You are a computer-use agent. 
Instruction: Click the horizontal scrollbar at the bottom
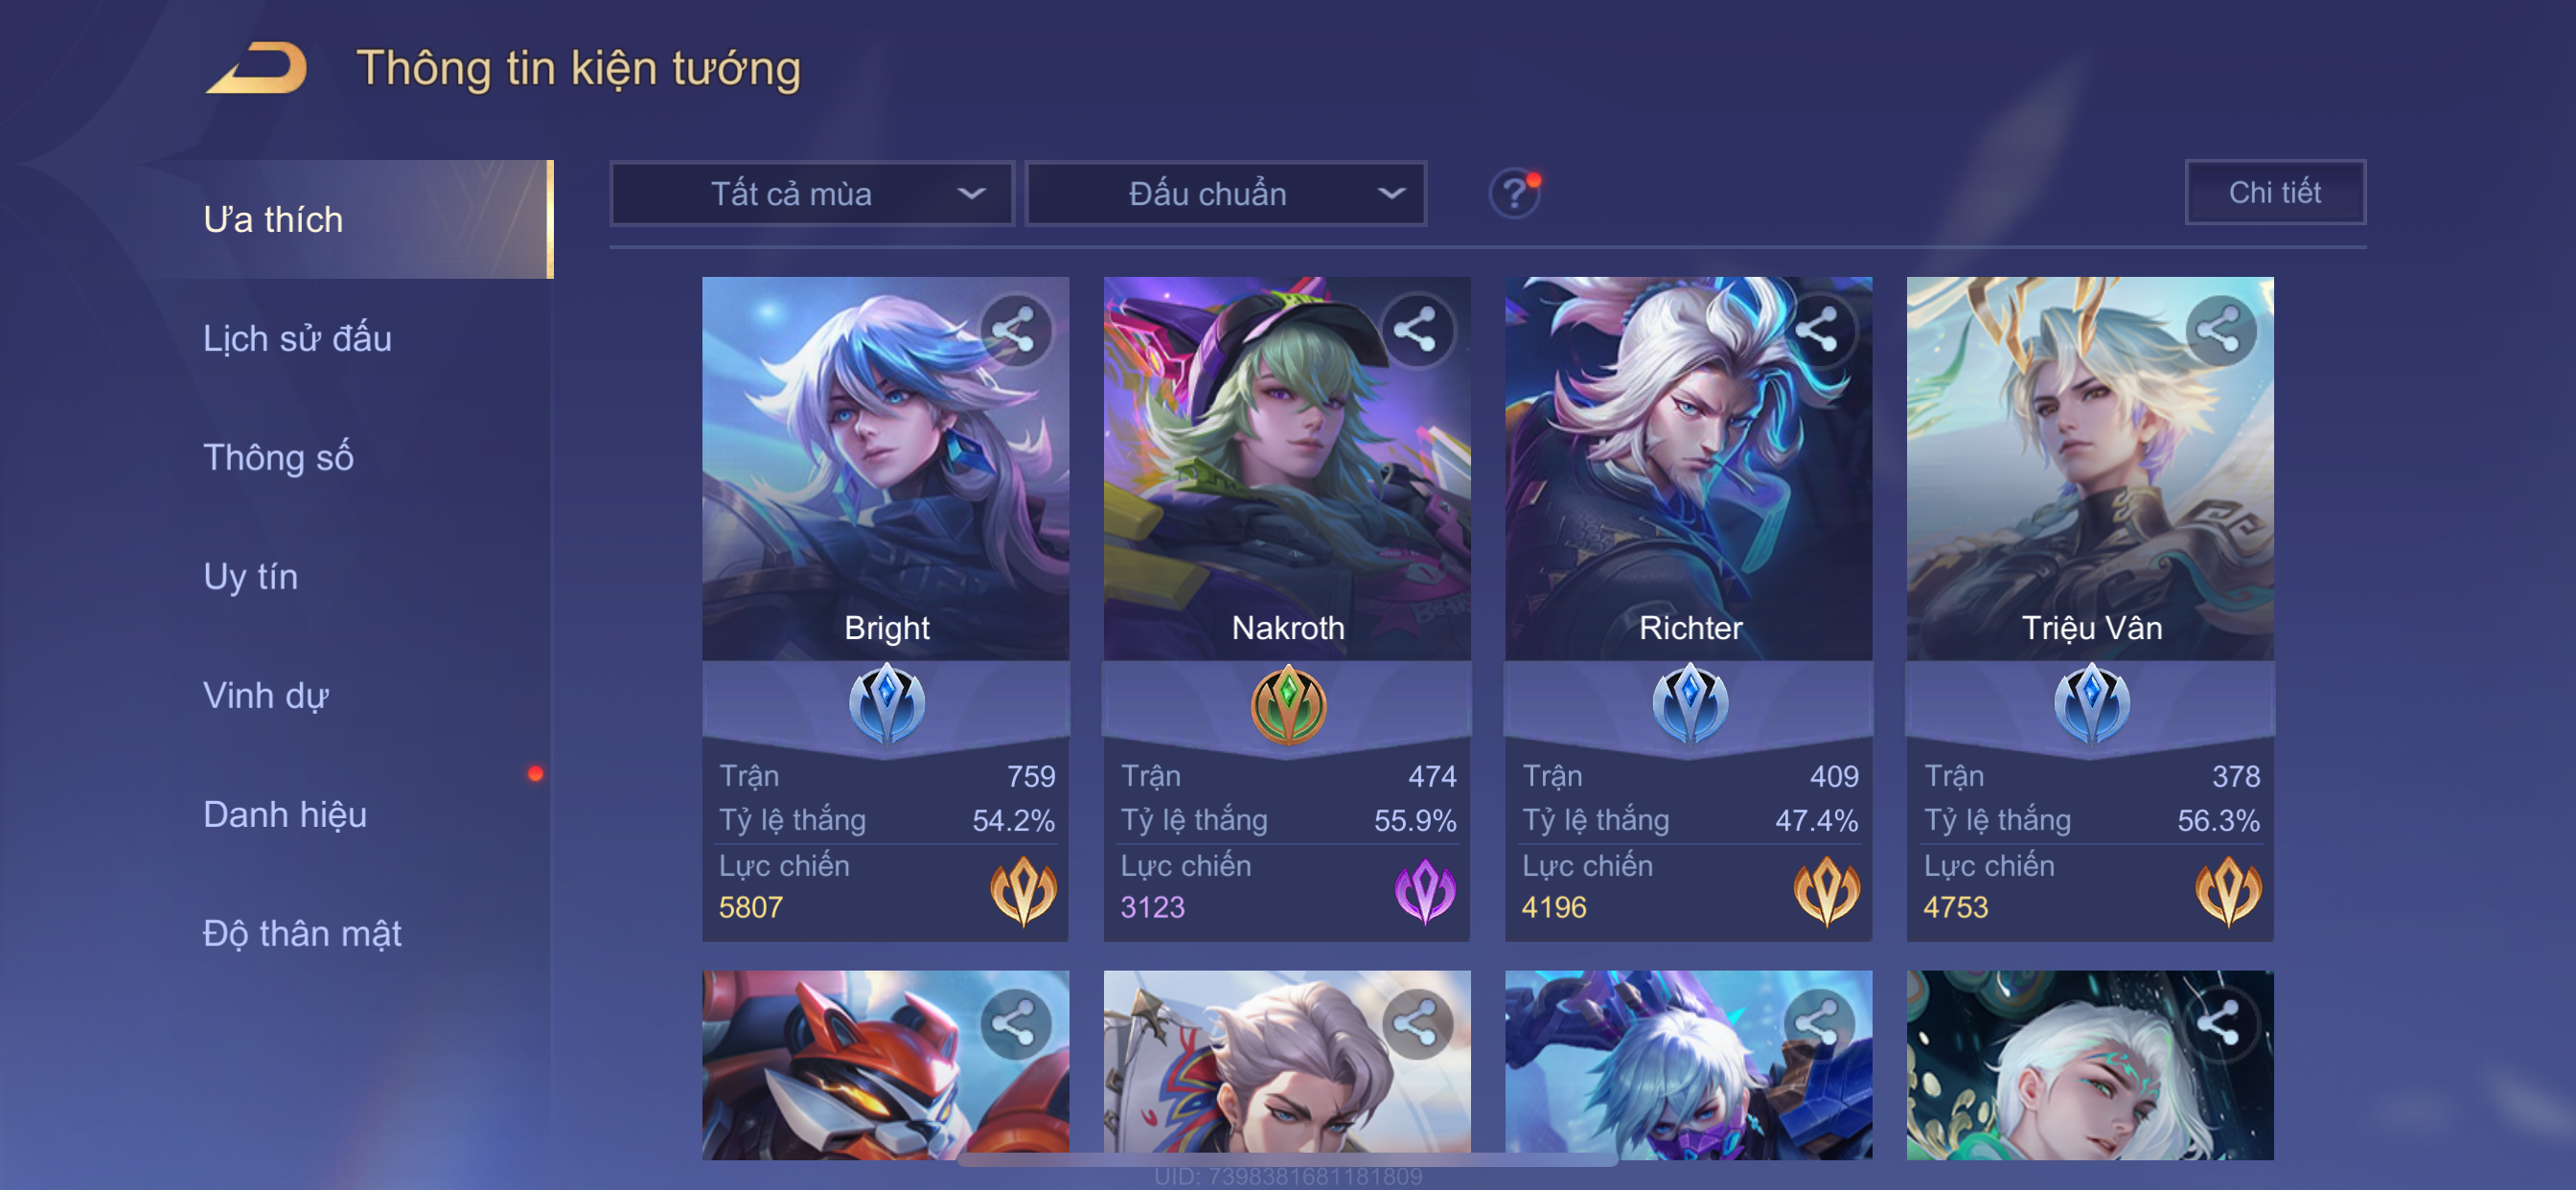1288,1160
